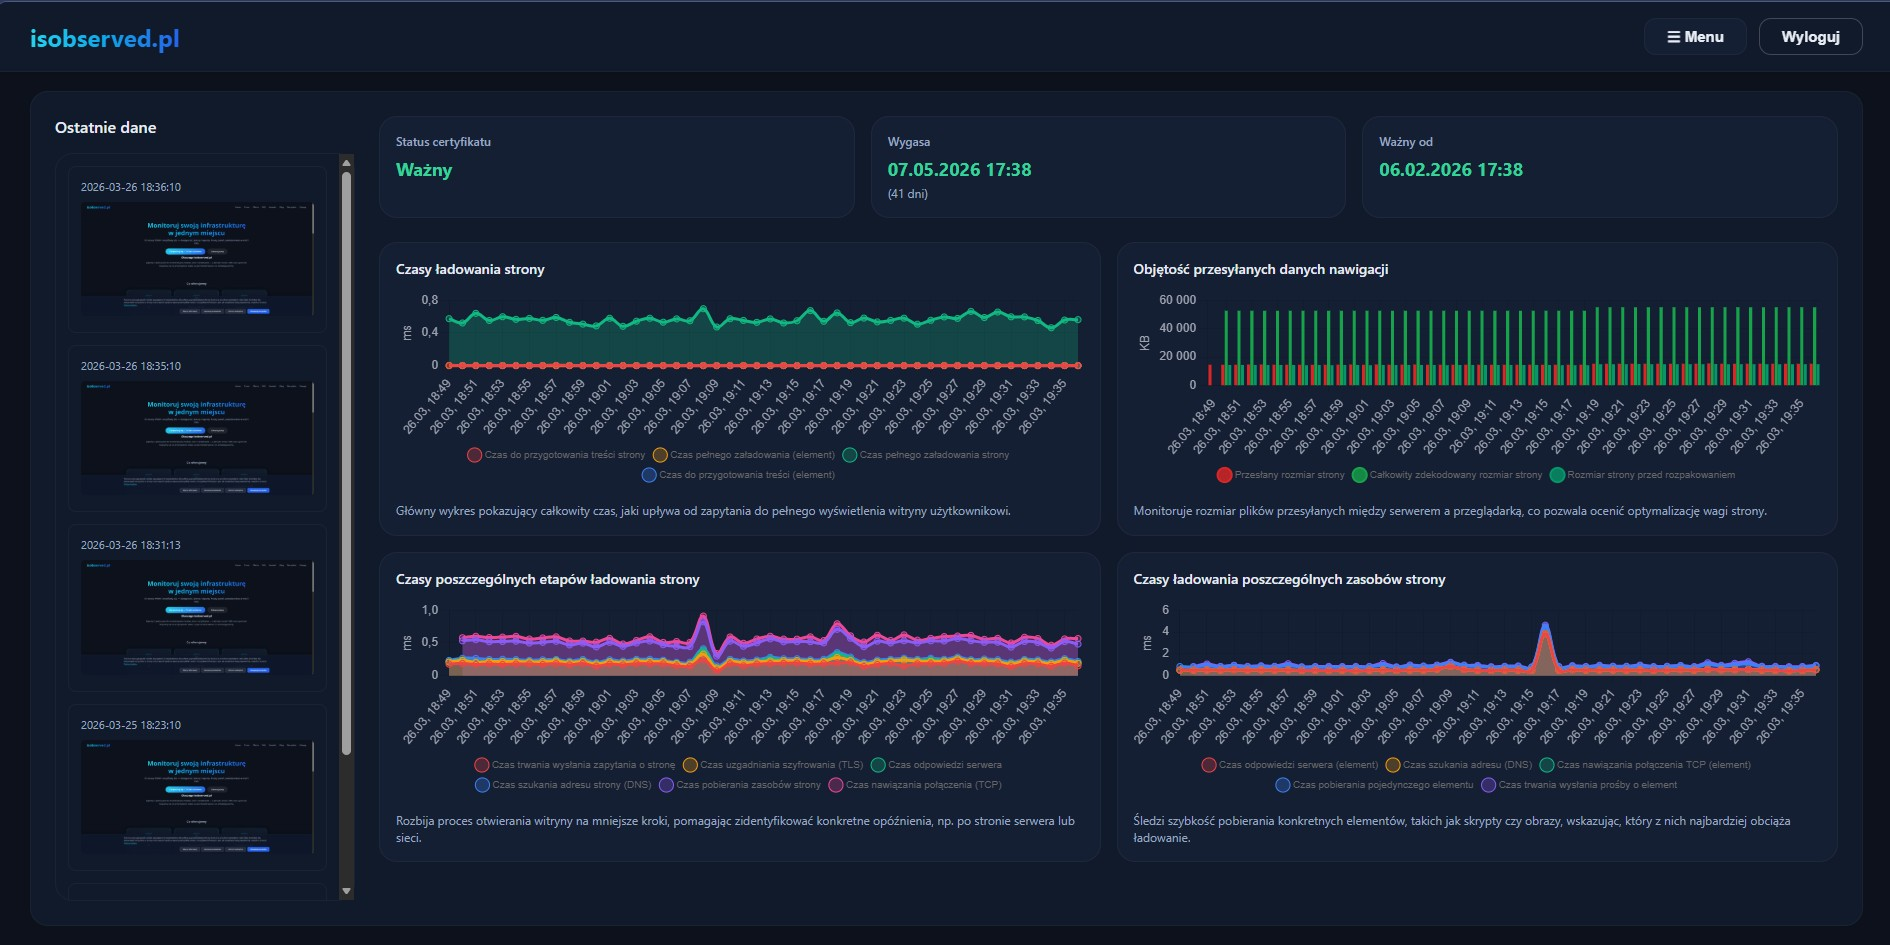Toggle legend 'Czas szukania adresu (DNS)' in resources chart

click(x=1459, y=765)
